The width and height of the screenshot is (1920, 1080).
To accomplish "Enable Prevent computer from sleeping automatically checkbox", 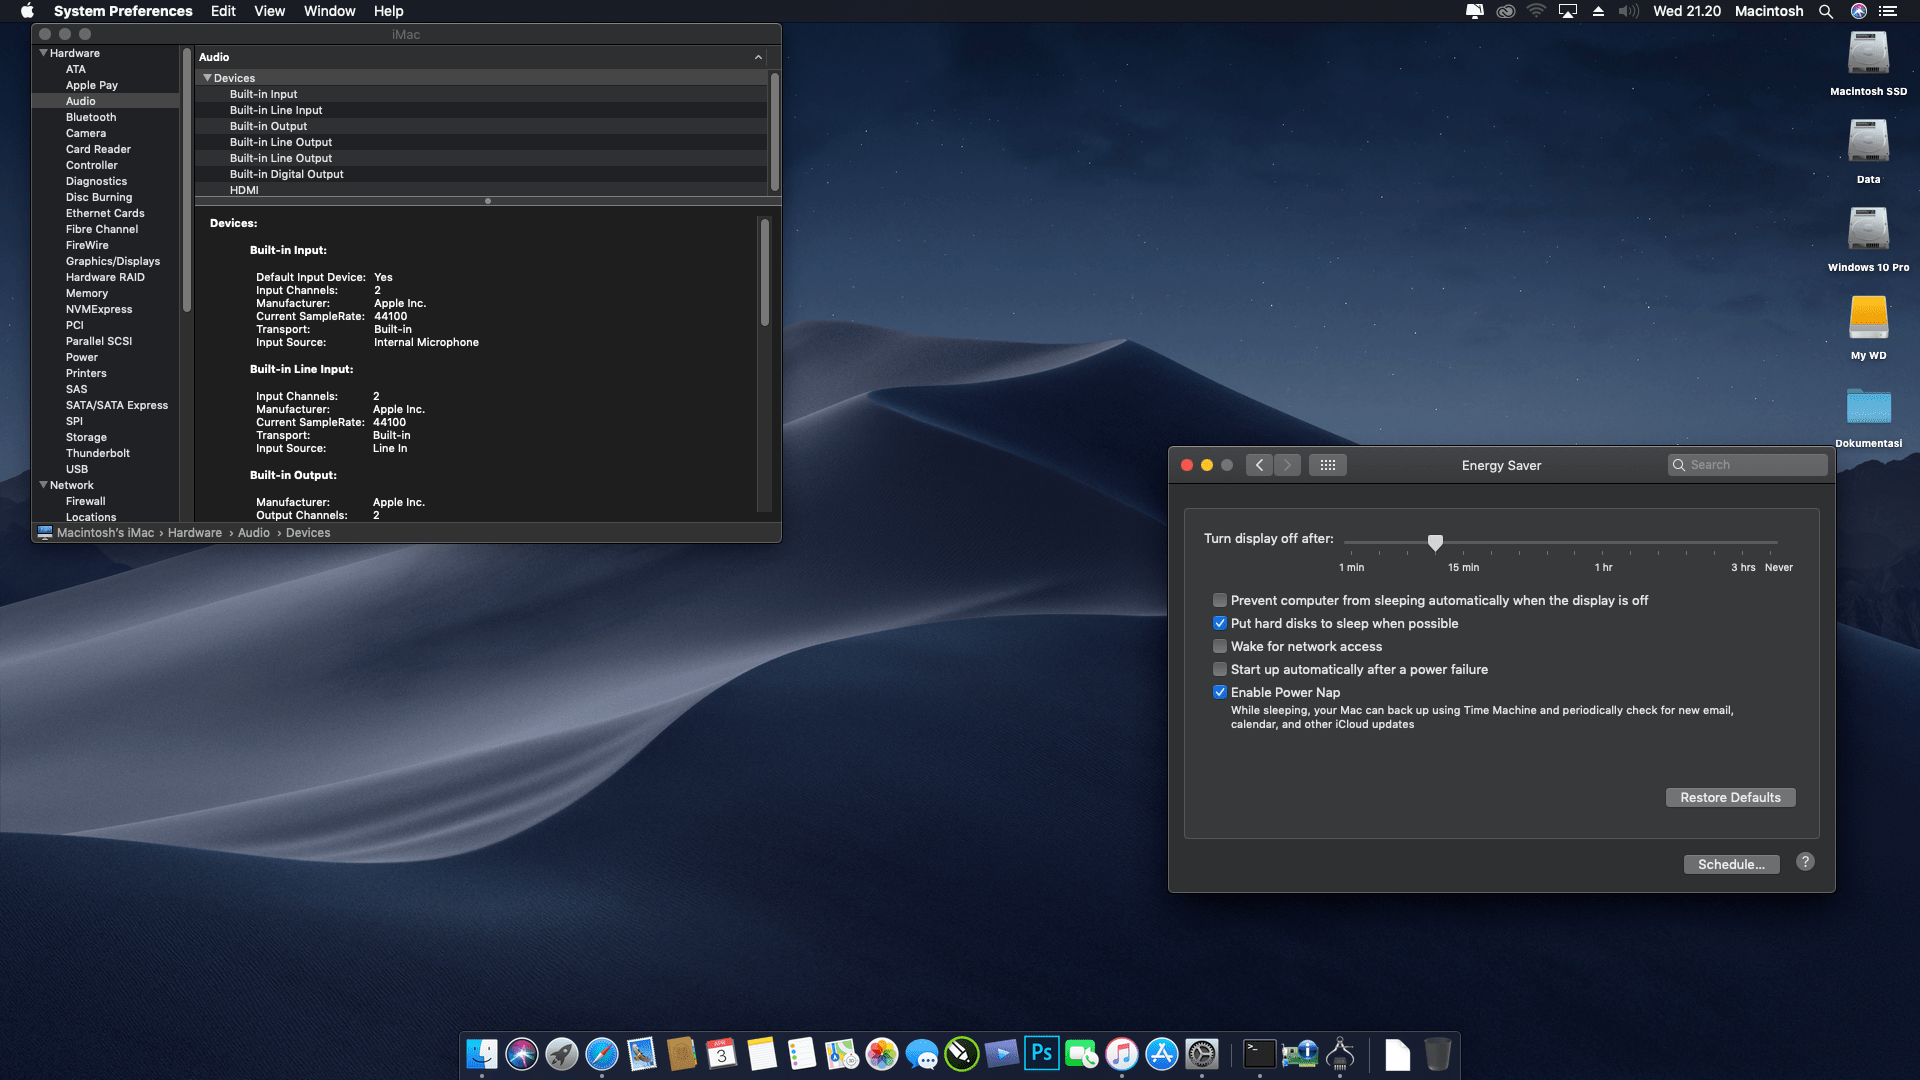I will (1220, 600).
